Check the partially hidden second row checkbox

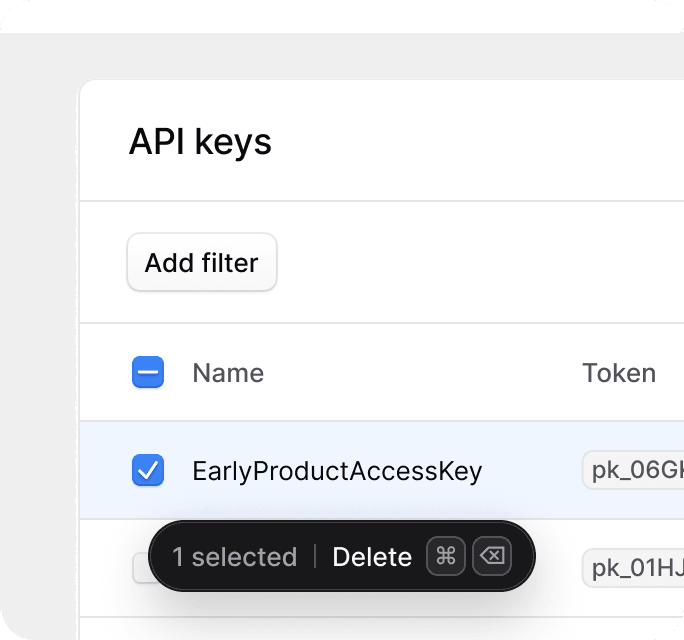[140, 568]
